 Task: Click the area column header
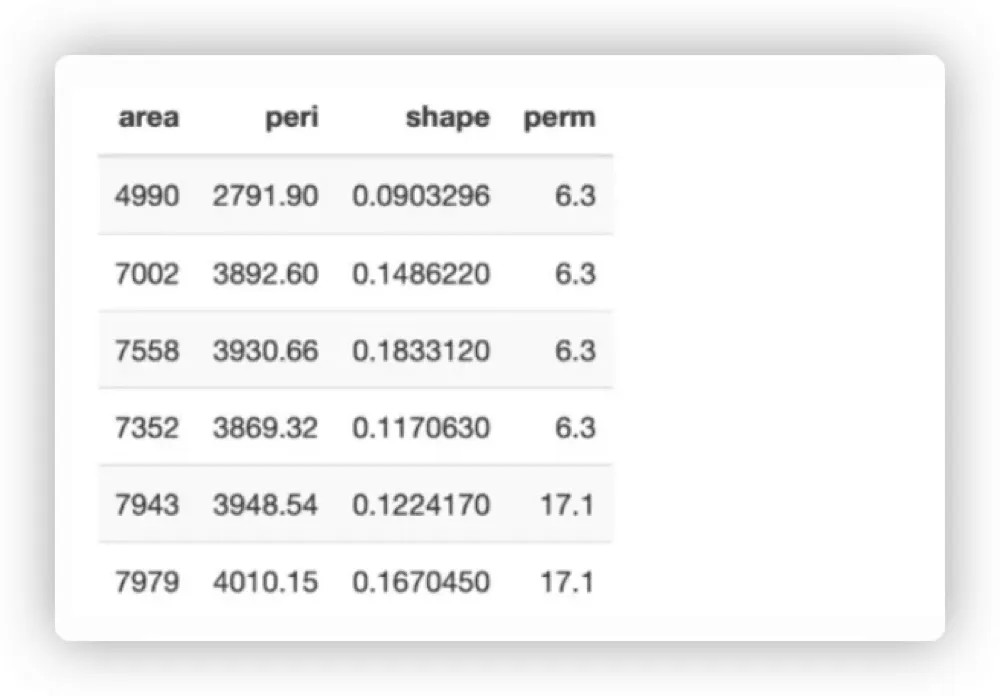click(148, 118)
